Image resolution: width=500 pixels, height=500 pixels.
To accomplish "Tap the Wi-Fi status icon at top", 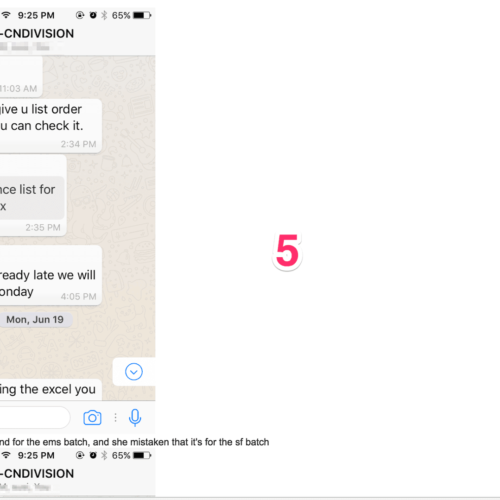I will tap(6, 15).
